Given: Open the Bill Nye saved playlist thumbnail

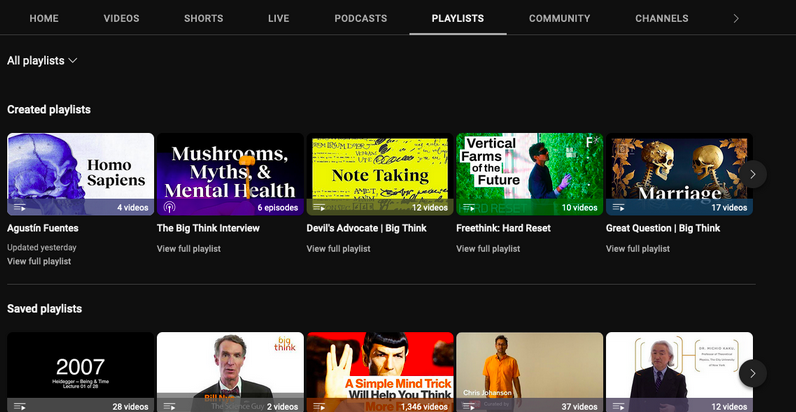Looking at the screenshot, I should tap(230, 372).
